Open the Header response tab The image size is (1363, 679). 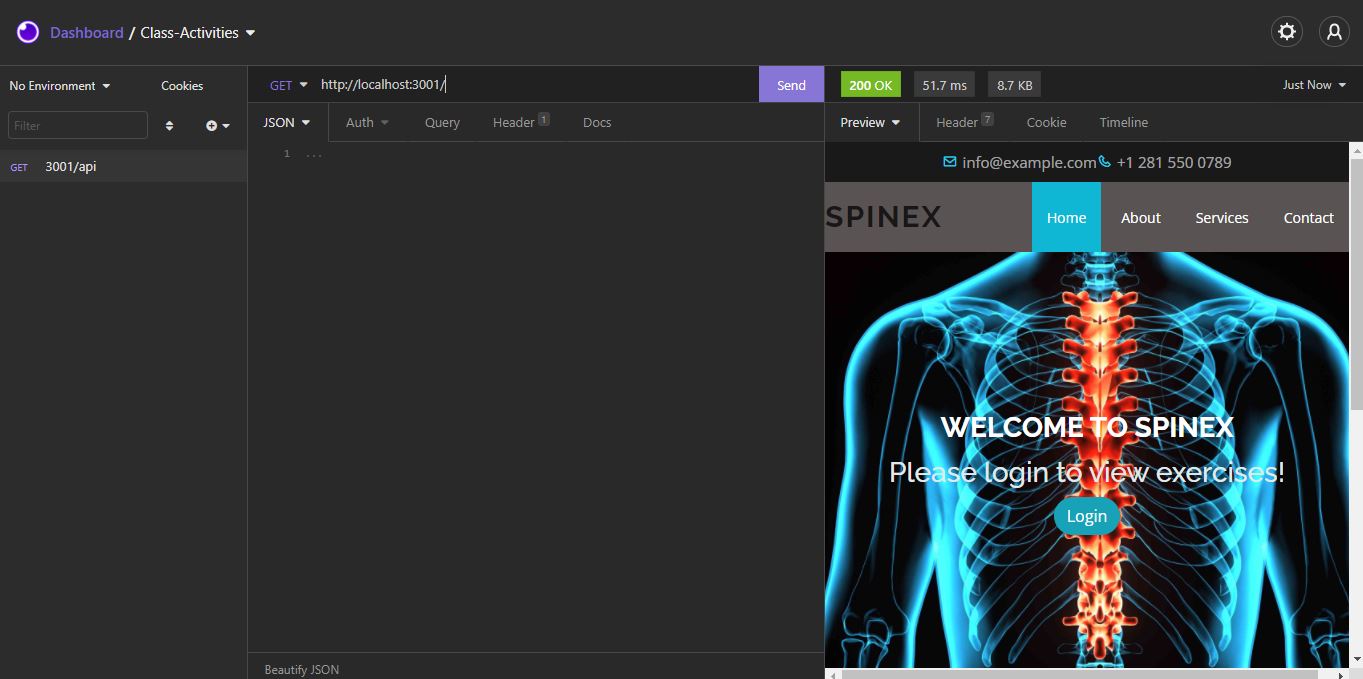coord(956,122)
